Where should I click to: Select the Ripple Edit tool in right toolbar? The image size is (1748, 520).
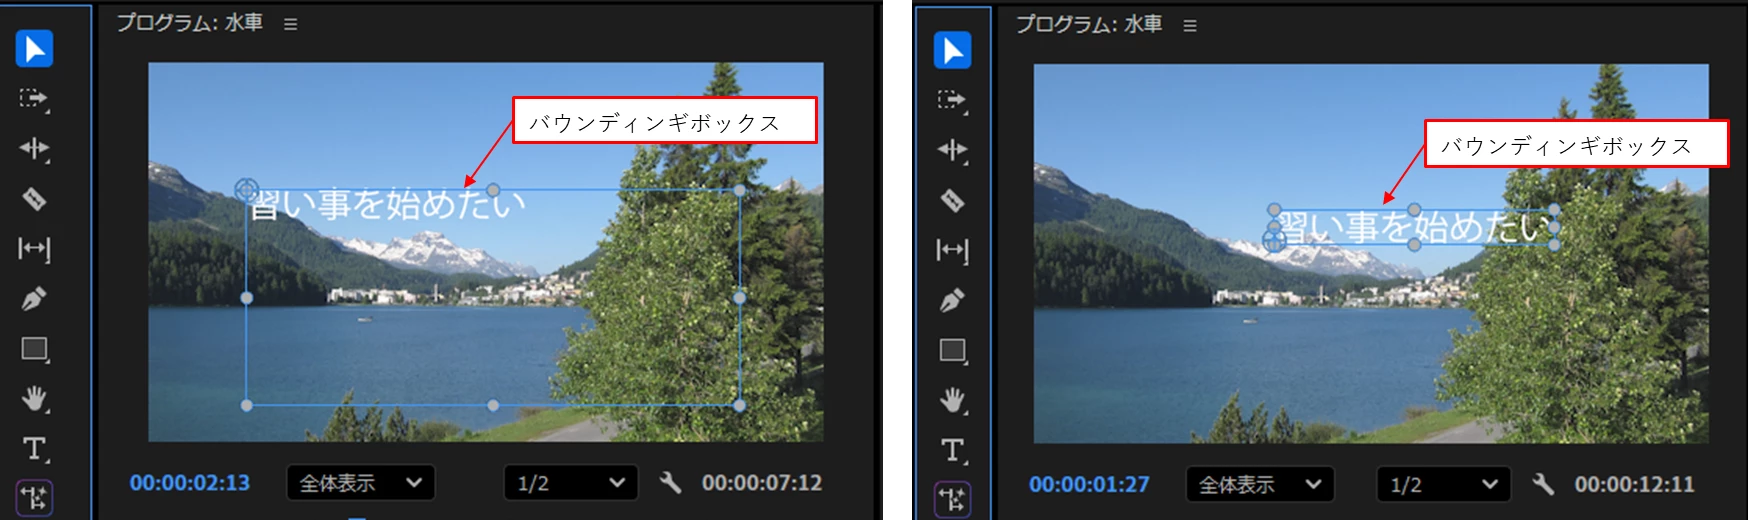point(952,150)
